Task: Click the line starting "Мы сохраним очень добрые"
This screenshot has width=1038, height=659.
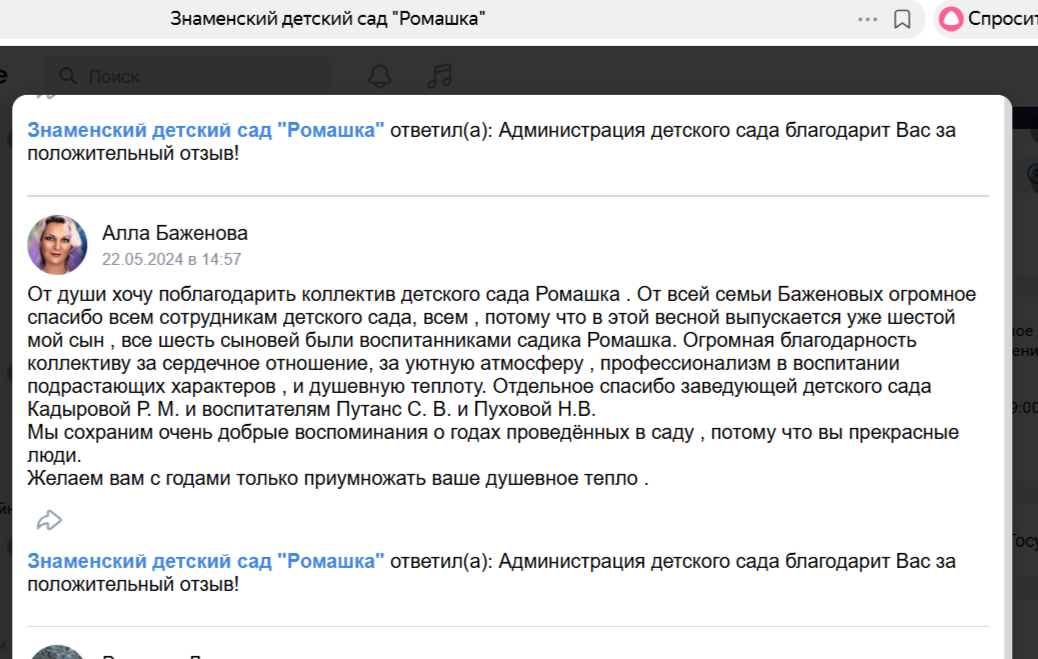Action: coord(490,433)
